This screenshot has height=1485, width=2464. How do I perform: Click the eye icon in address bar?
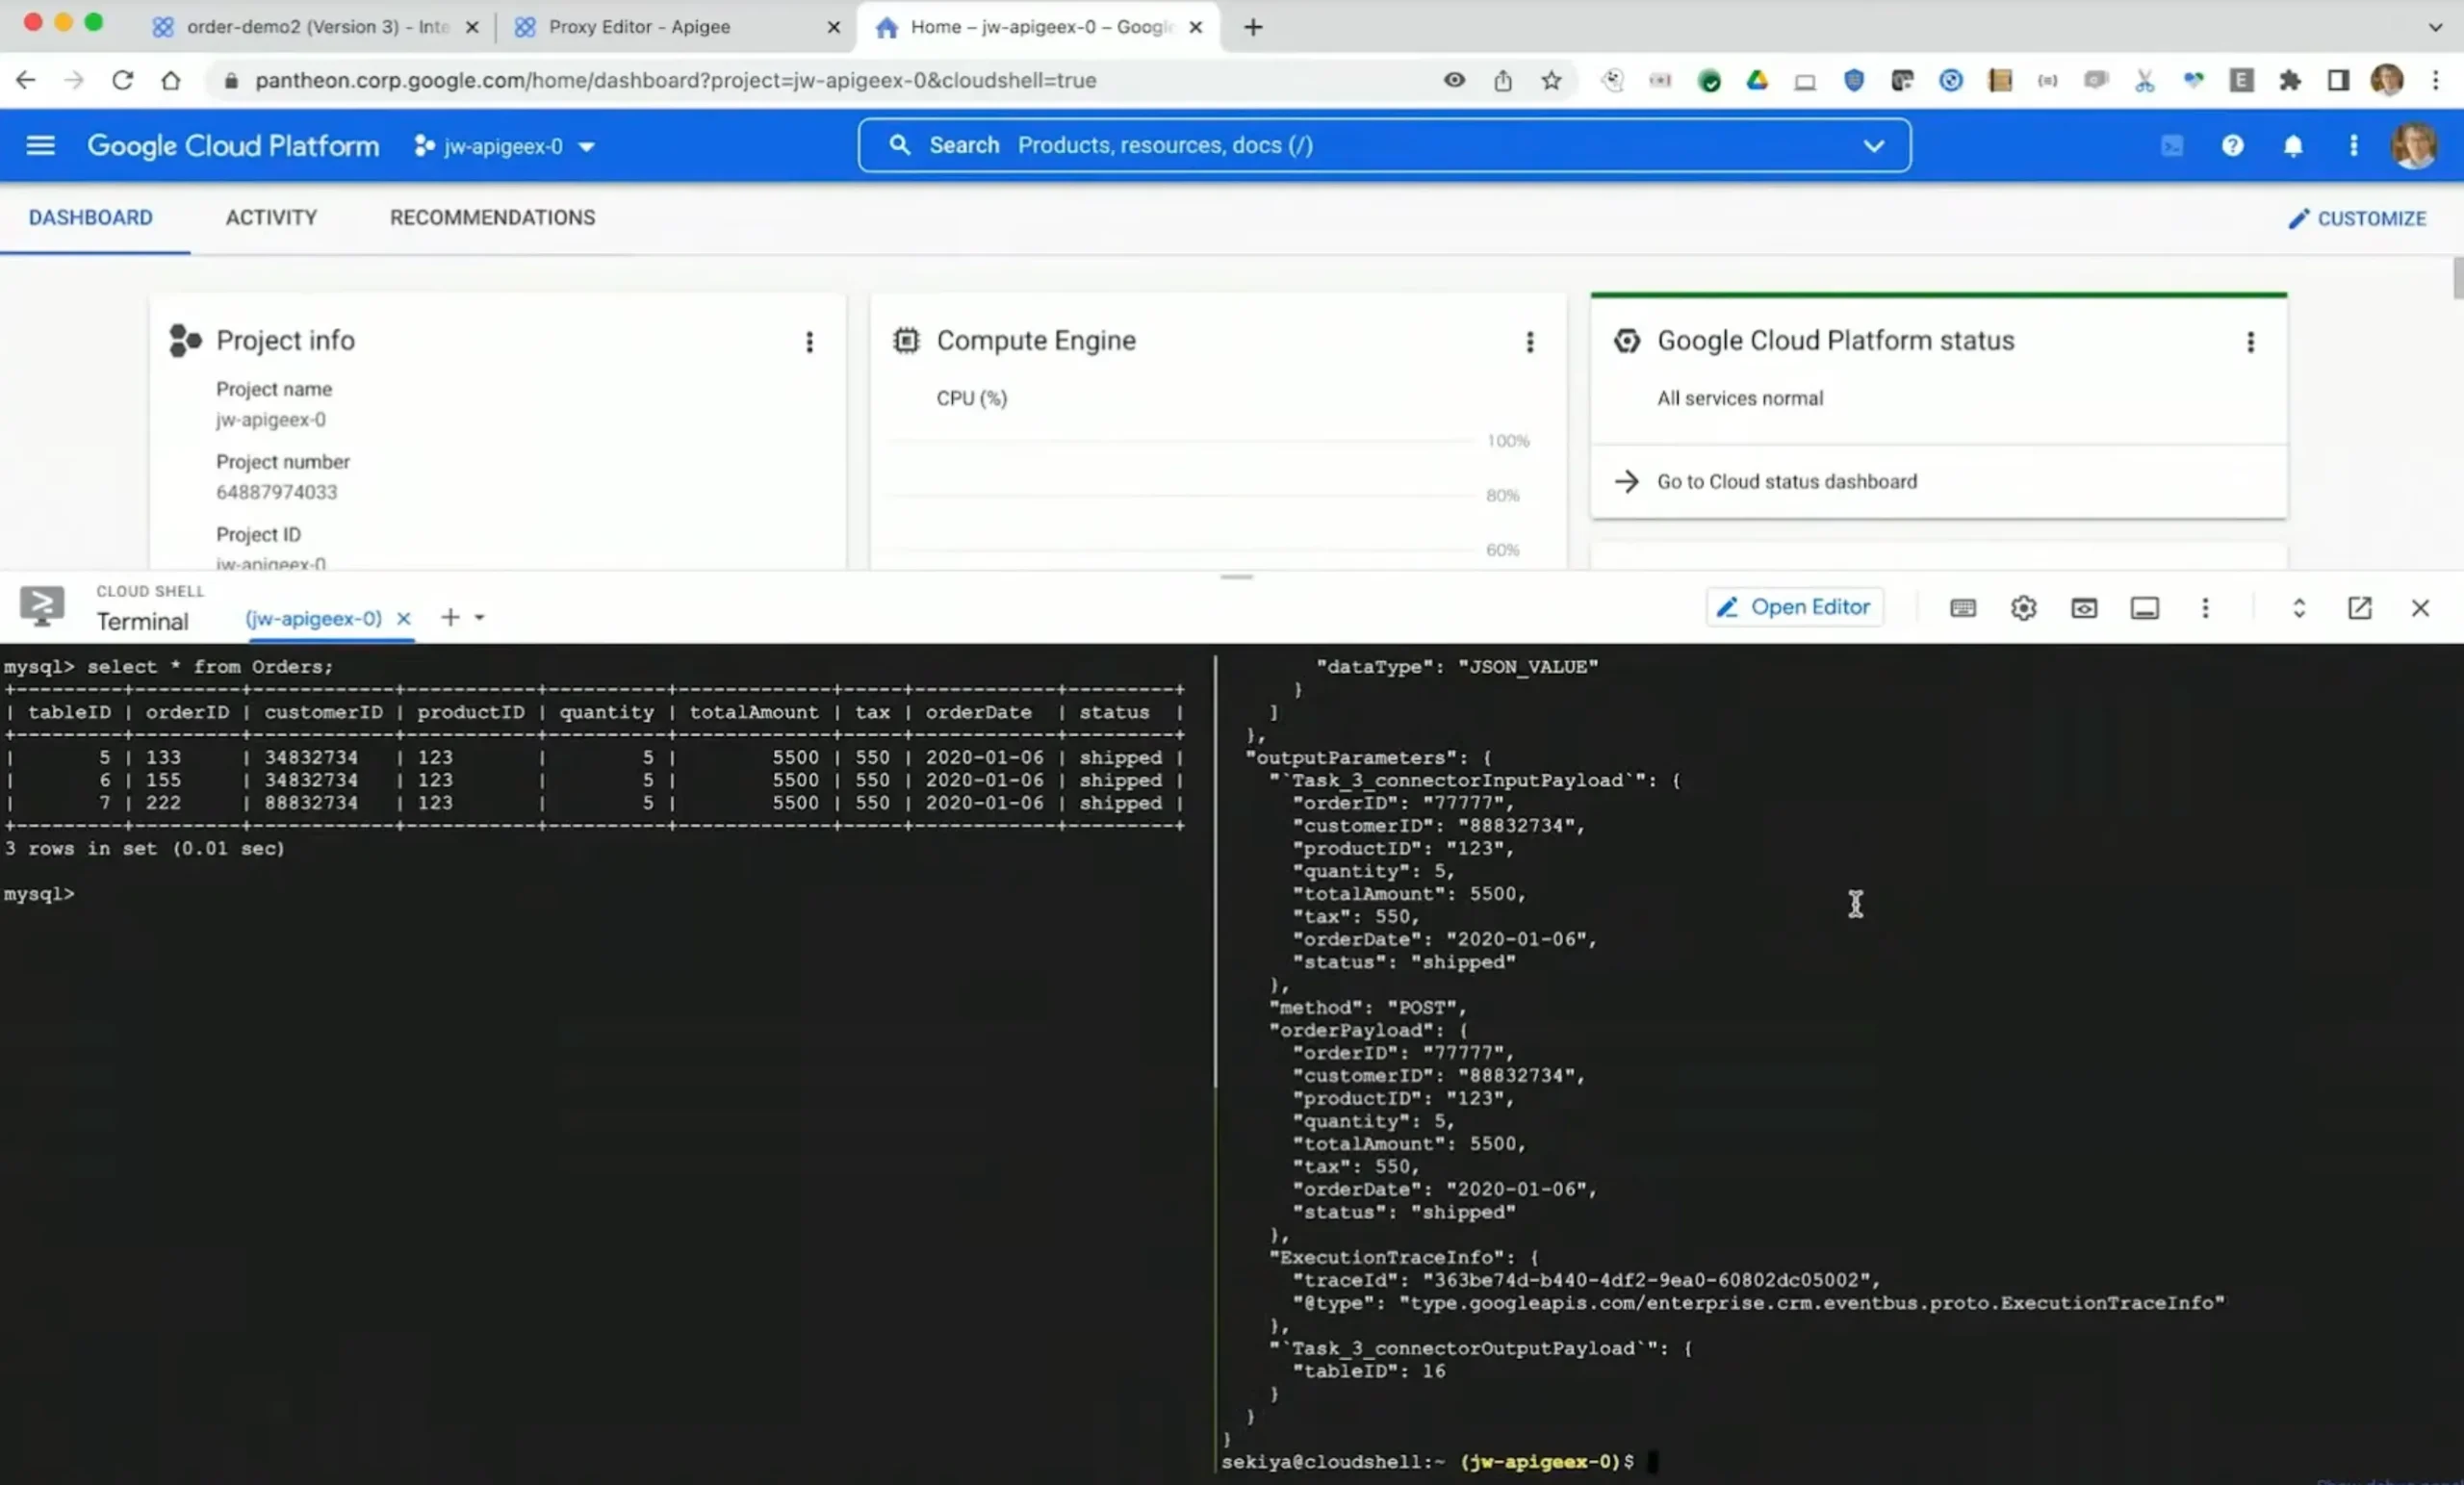(x=1455, y=80)
